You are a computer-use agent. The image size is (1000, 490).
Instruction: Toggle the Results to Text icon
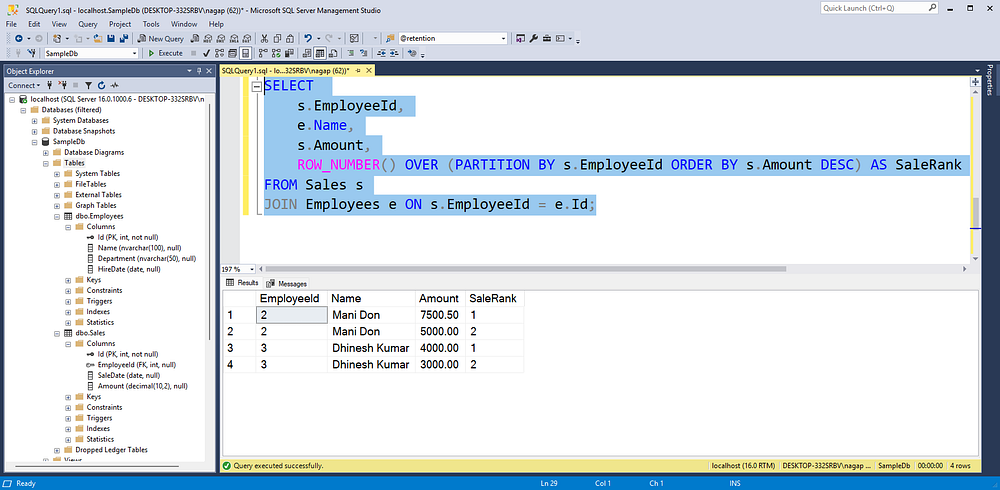coord(307,53)
